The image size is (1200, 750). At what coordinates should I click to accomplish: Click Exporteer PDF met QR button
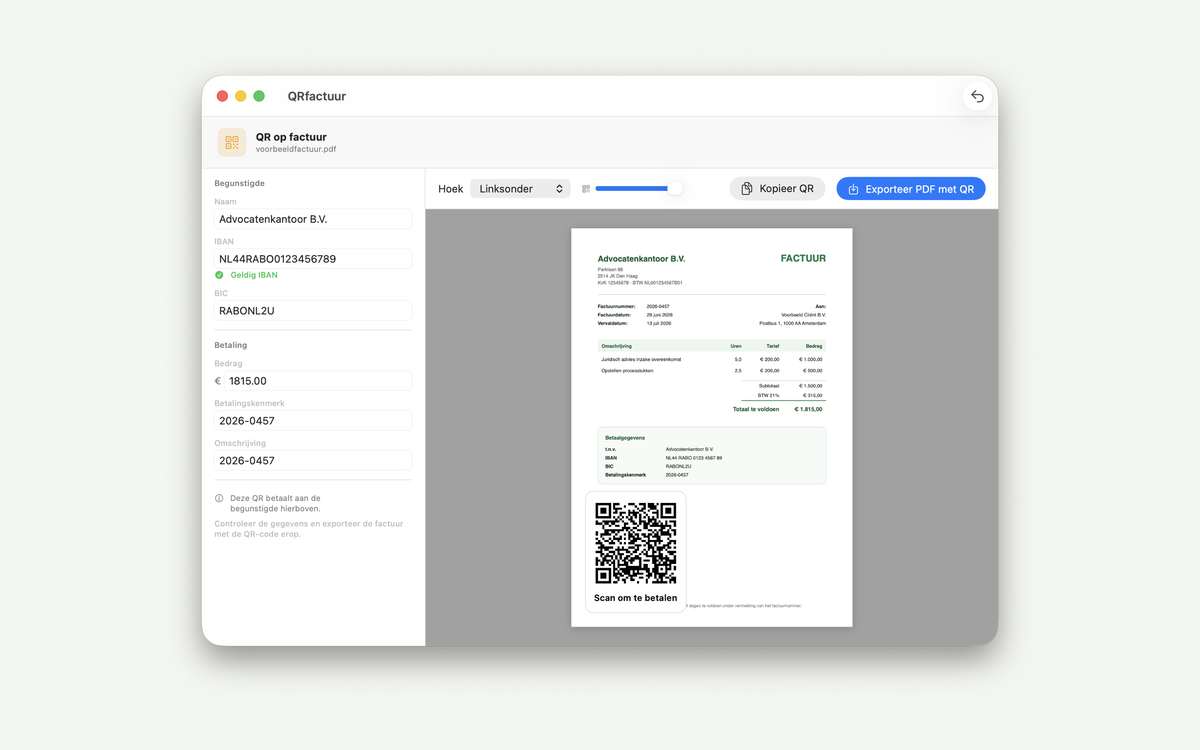(911, 189)
